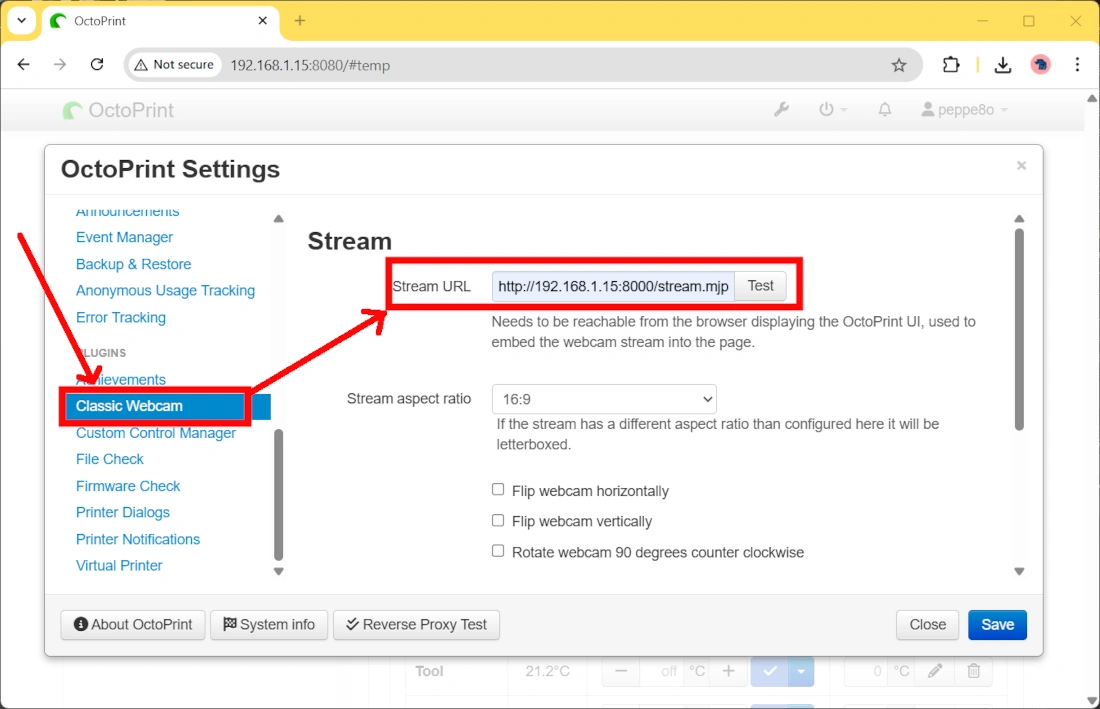Screen dimensions: 1100x709
Task: Open notifications bell icon
Action: click(x=885, y=109)
